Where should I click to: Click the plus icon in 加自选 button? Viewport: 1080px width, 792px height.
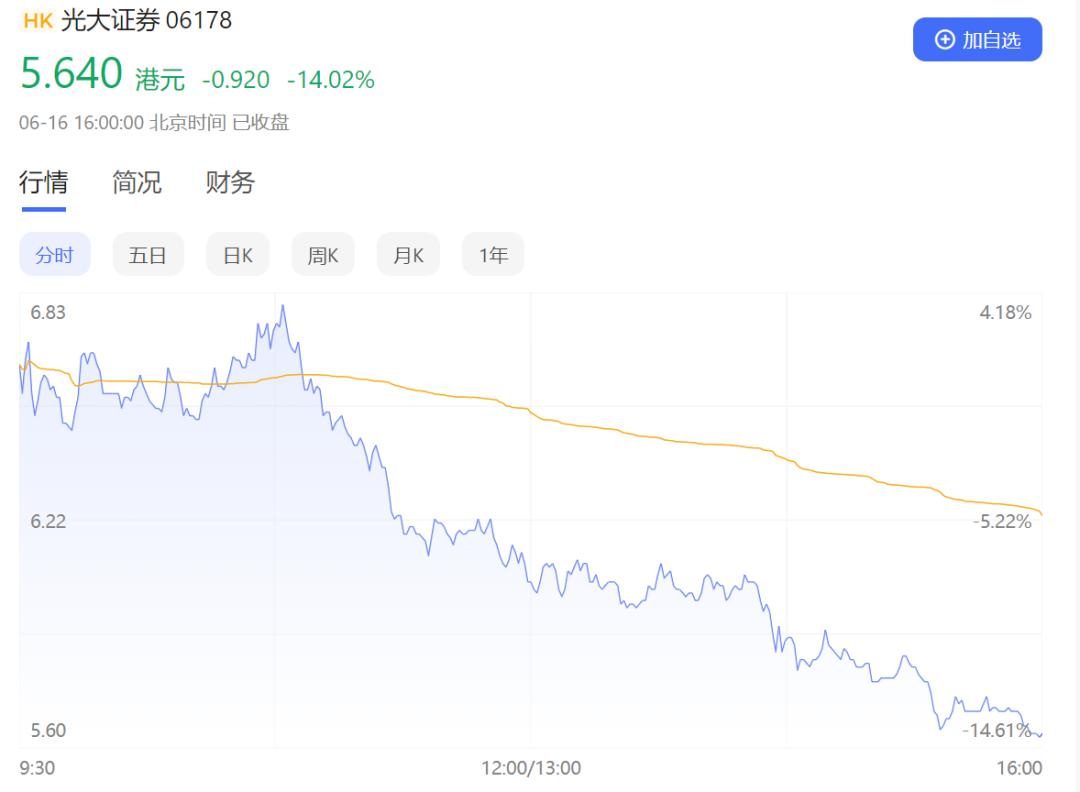(944, 40)
